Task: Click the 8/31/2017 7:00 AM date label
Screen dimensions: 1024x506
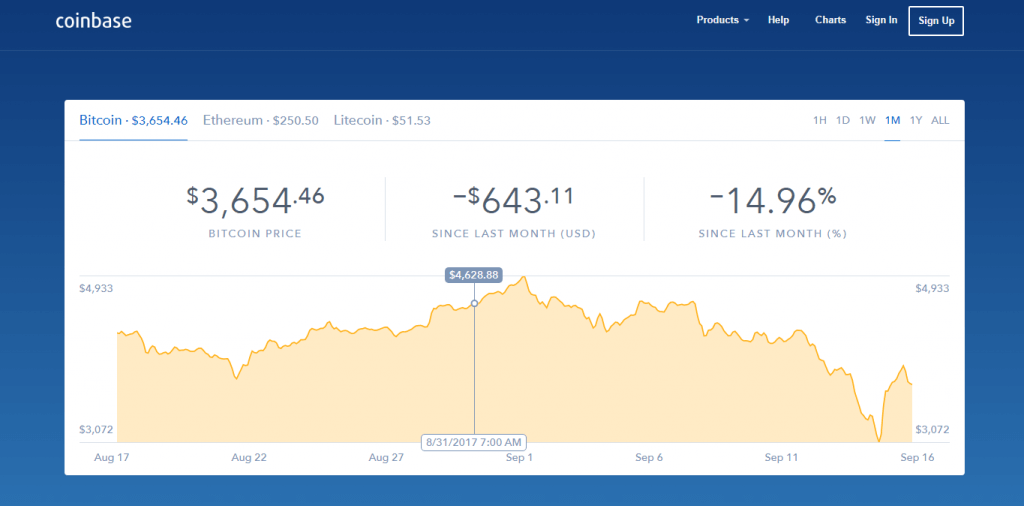Action: (474, 442)
